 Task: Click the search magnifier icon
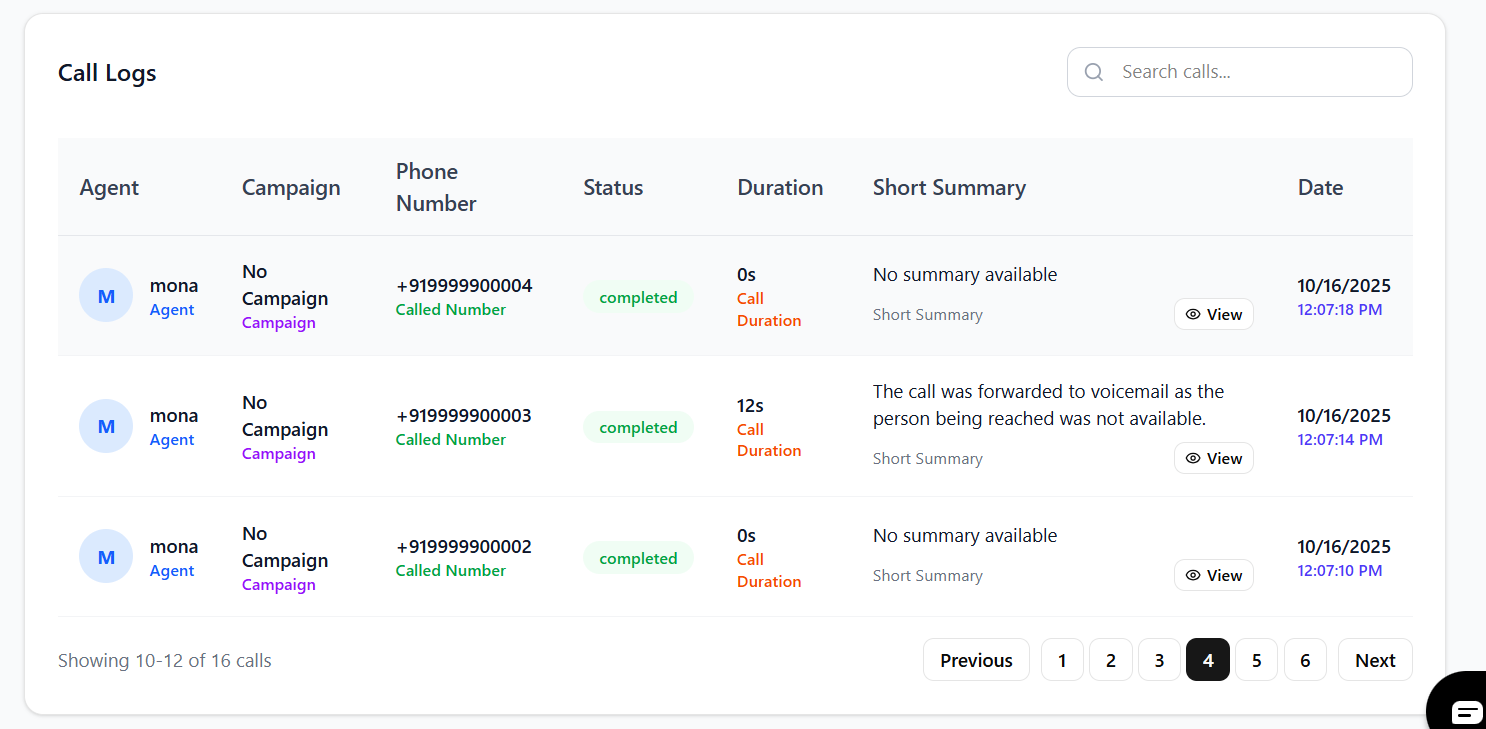tap(1093, 72)
